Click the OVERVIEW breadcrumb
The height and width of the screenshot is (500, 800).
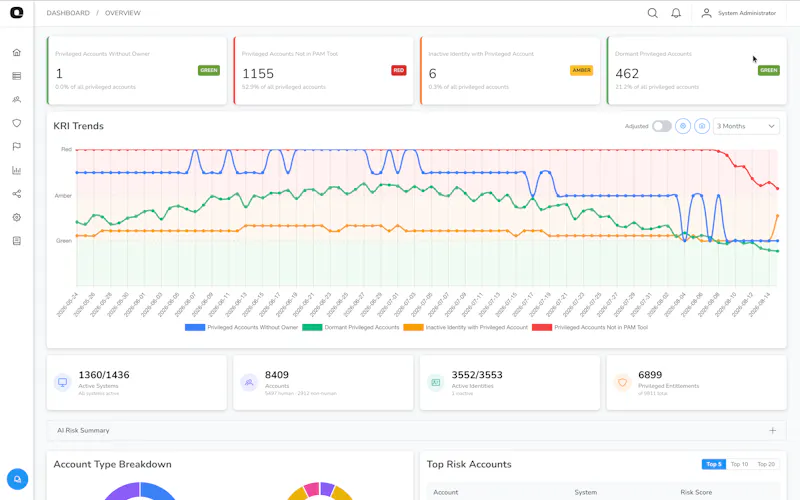[123, 13]
